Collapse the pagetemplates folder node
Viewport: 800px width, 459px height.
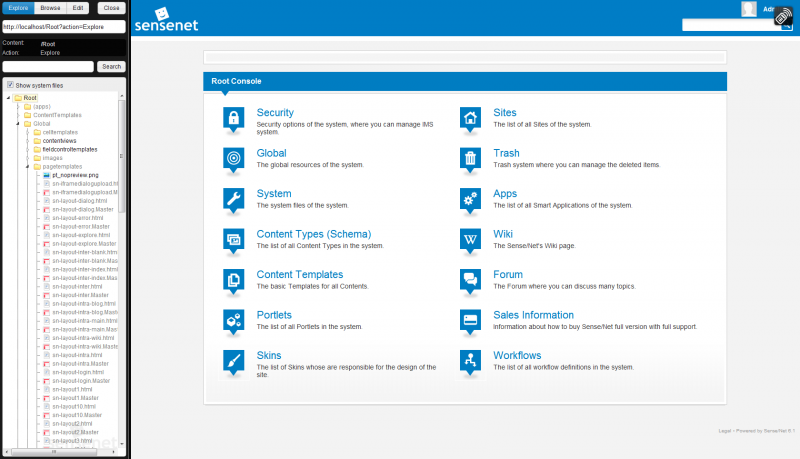(x=28, y=167)
